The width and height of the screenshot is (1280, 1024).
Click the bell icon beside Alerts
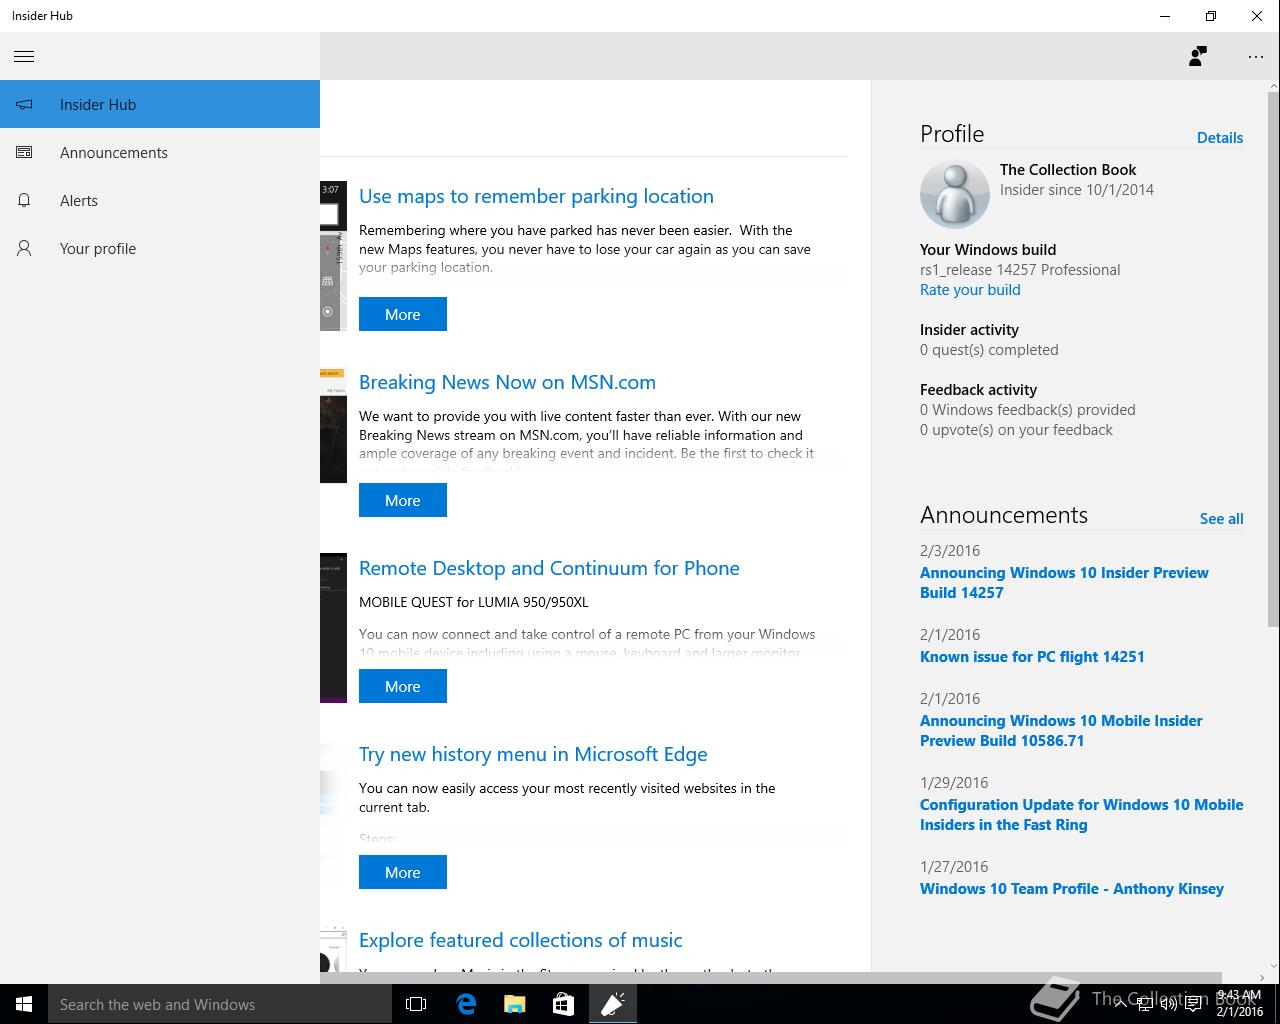(x=24, y=200)
